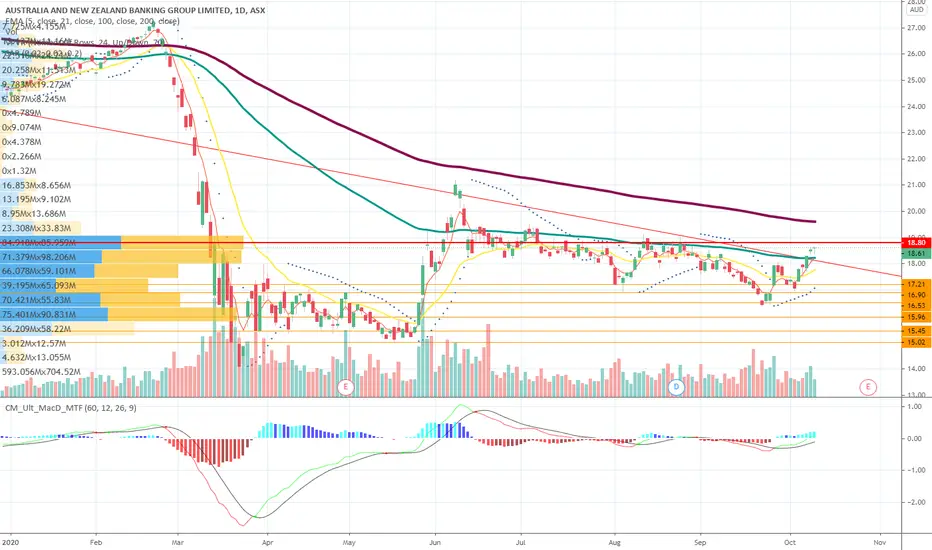Click the orange 15.96 level label
Screen dimensions: 932x550
(916, 318)
